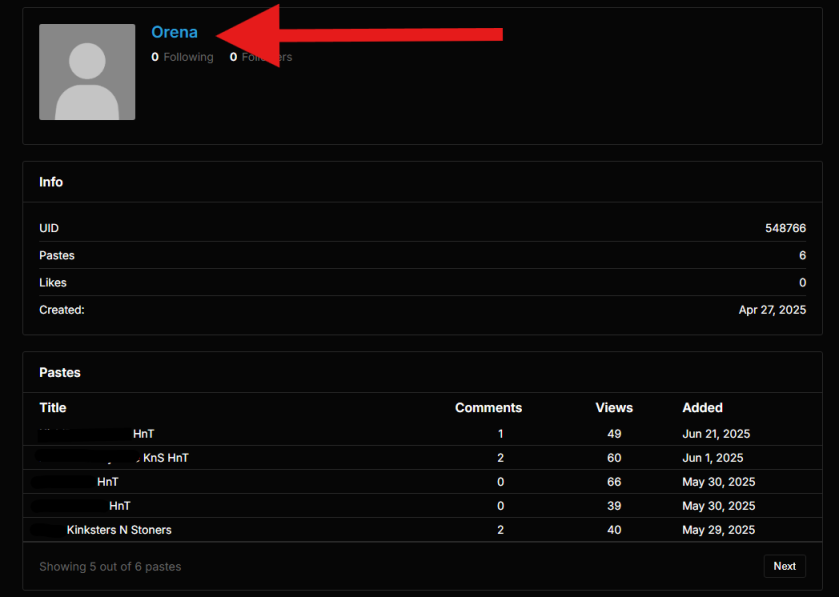Select the created date Apr 27, 2025
The image size is (839, 597).
[x=772, y=310]
